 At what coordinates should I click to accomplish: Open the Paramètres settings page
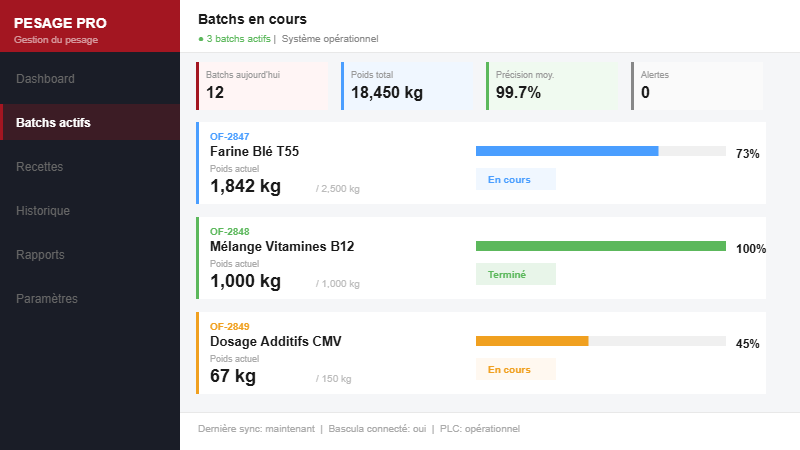point(47,299)
